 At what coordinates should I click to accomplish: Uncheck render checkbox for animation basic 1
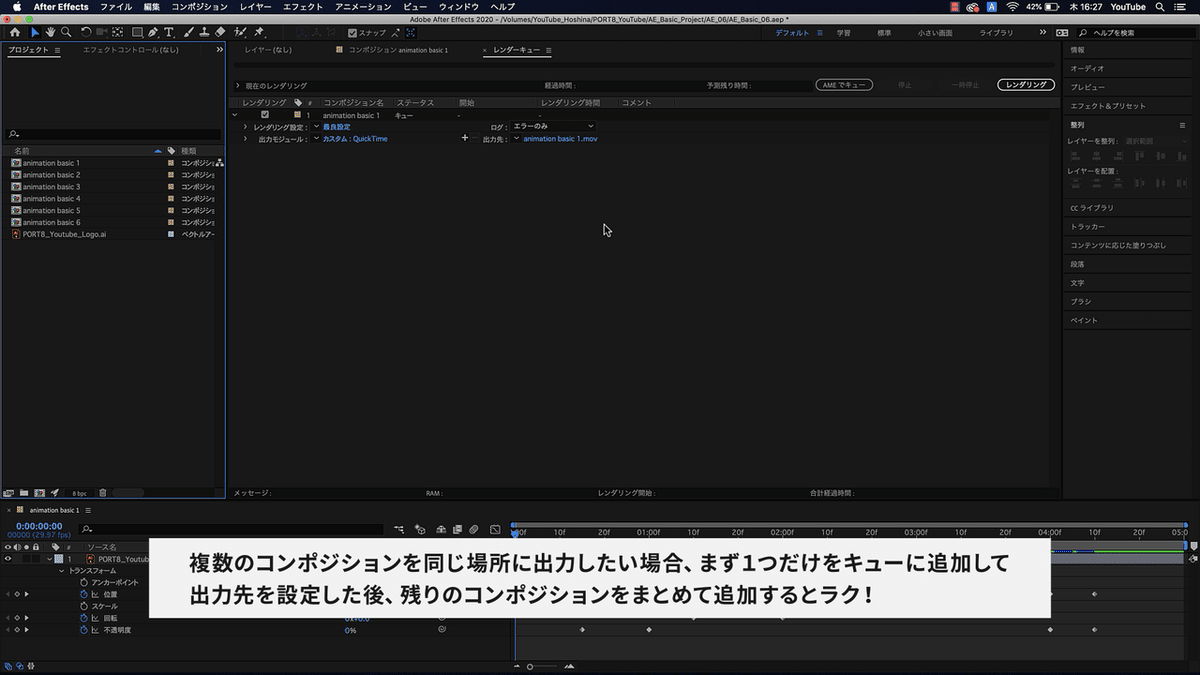(x=264, y=115)
